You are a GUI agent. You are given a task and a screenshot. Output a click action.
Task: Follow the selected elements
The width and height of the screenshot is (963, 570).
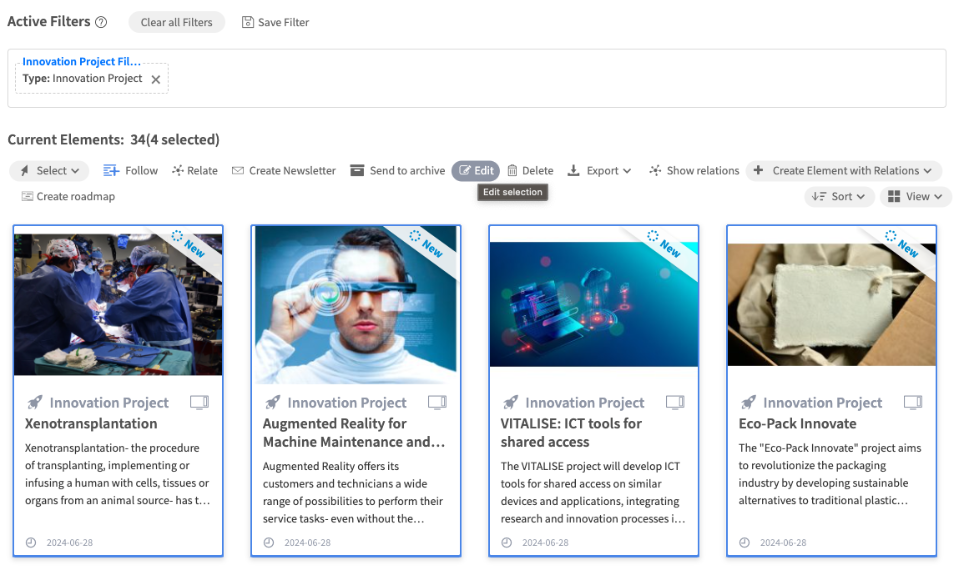[131, 171]
